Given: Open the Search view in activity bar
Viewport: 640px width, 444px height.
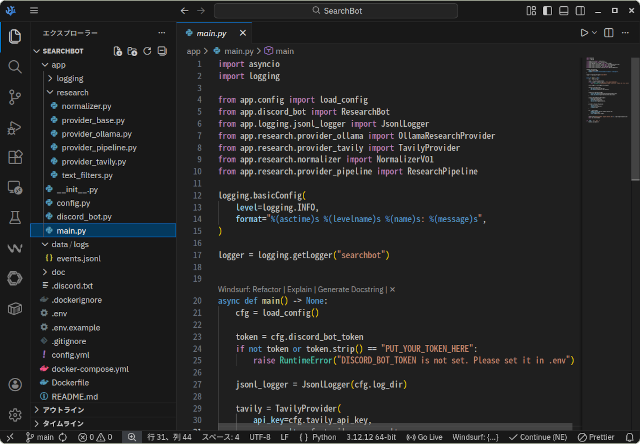Looking at the screenshot, I should (x=15, y=66).
